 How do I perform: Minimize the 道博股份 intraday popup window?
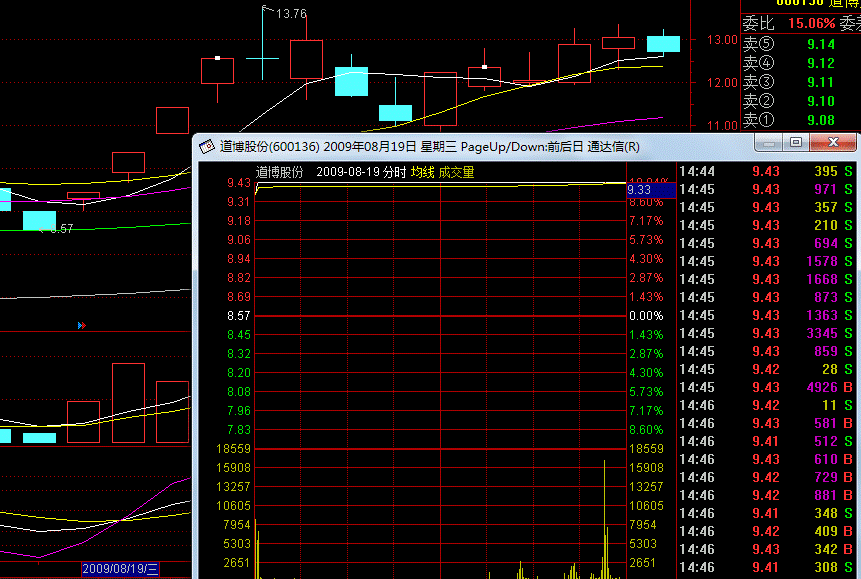(768, 143)
